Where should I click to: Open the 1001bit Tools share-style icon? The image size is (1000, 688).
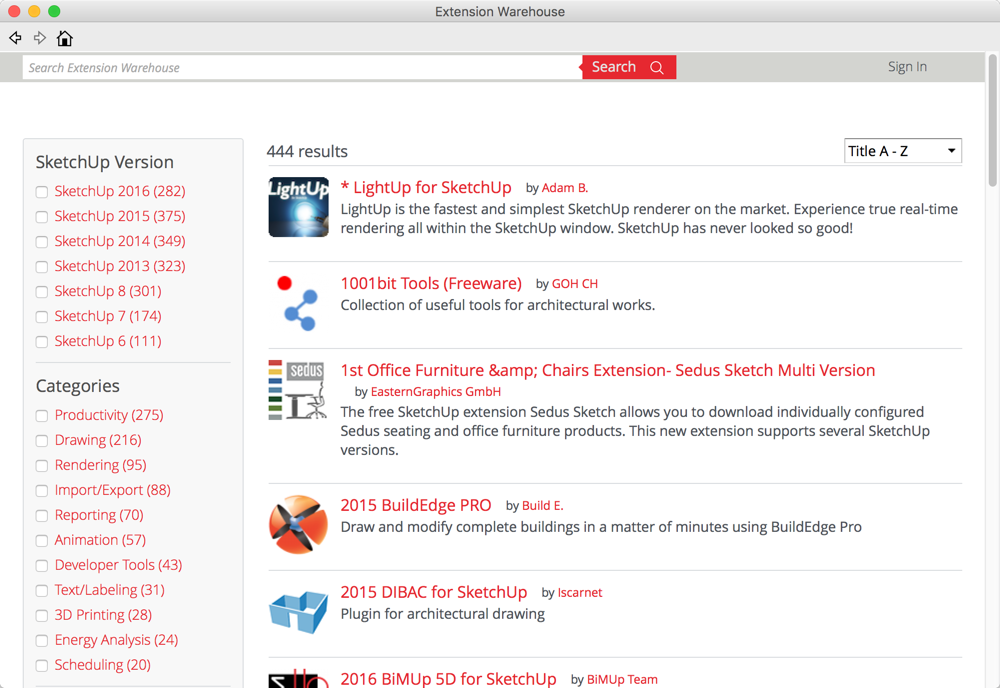(x=298, y=304)
